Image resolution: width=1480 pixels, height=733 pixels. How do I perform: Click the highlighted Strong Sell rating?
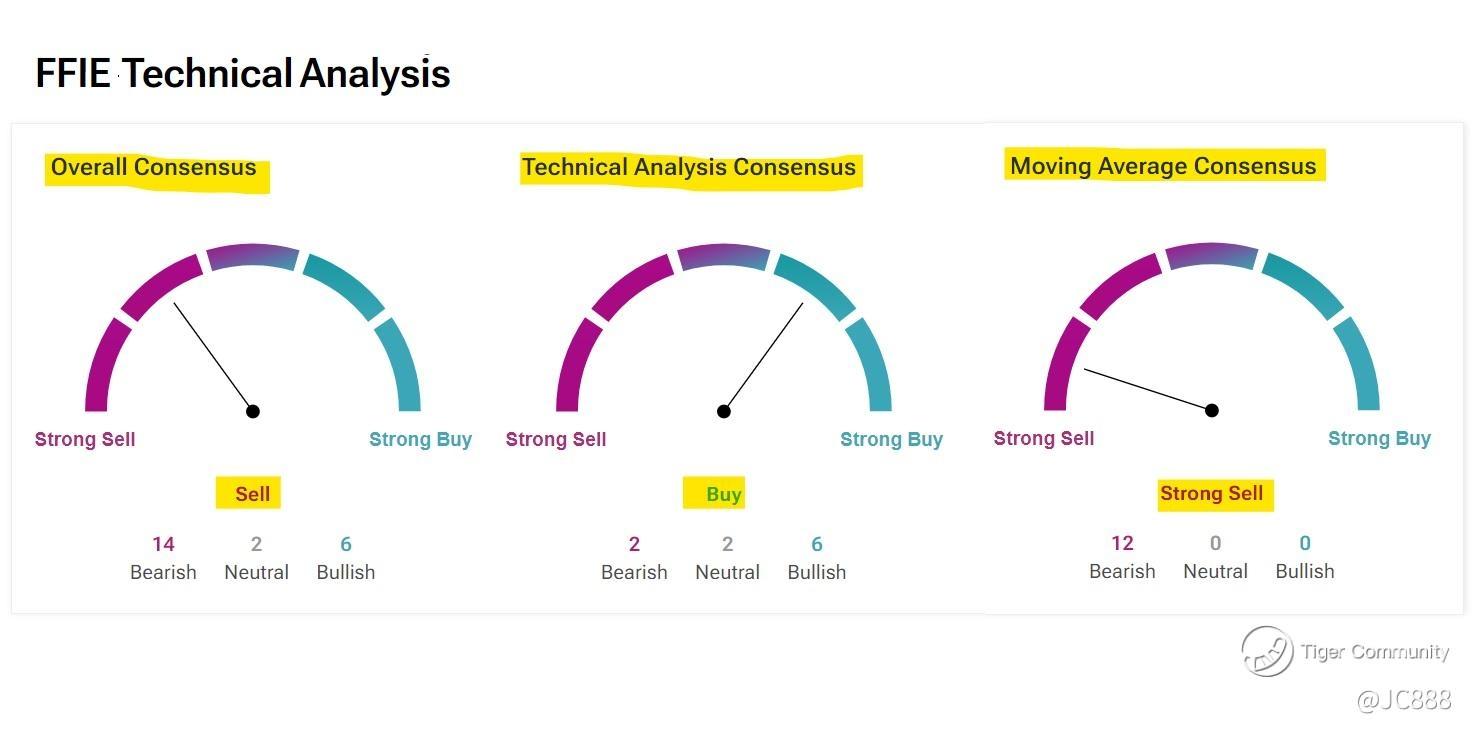1212,493
